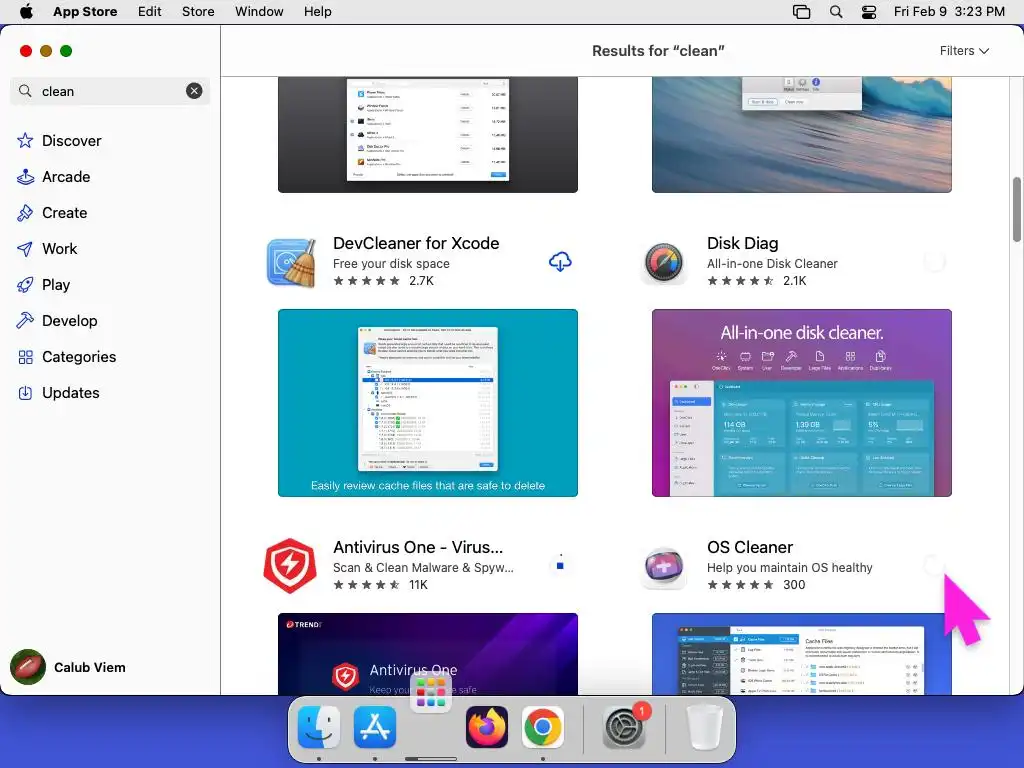Image resolution: width=1024 pixels, height=768 pixels.
Task: Open the Edit menu
Action: click(x=150, y=12)
